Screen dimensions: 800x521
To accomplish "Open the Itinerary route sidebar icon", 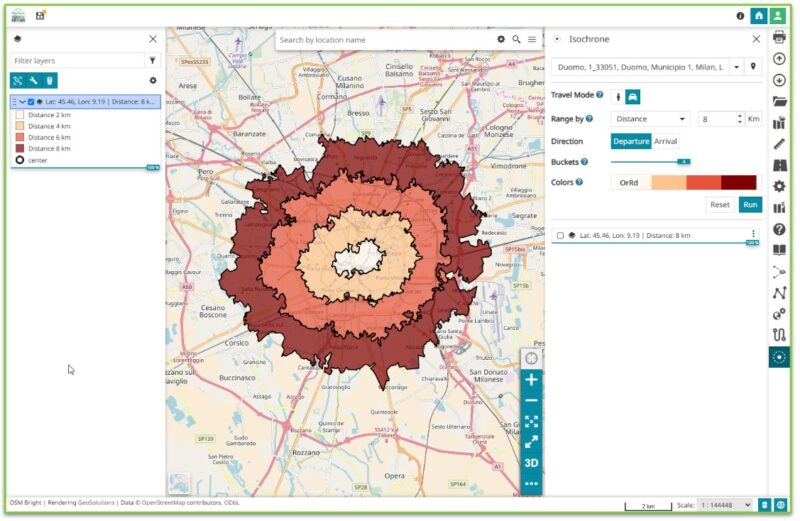I will [x=779, y=335].
